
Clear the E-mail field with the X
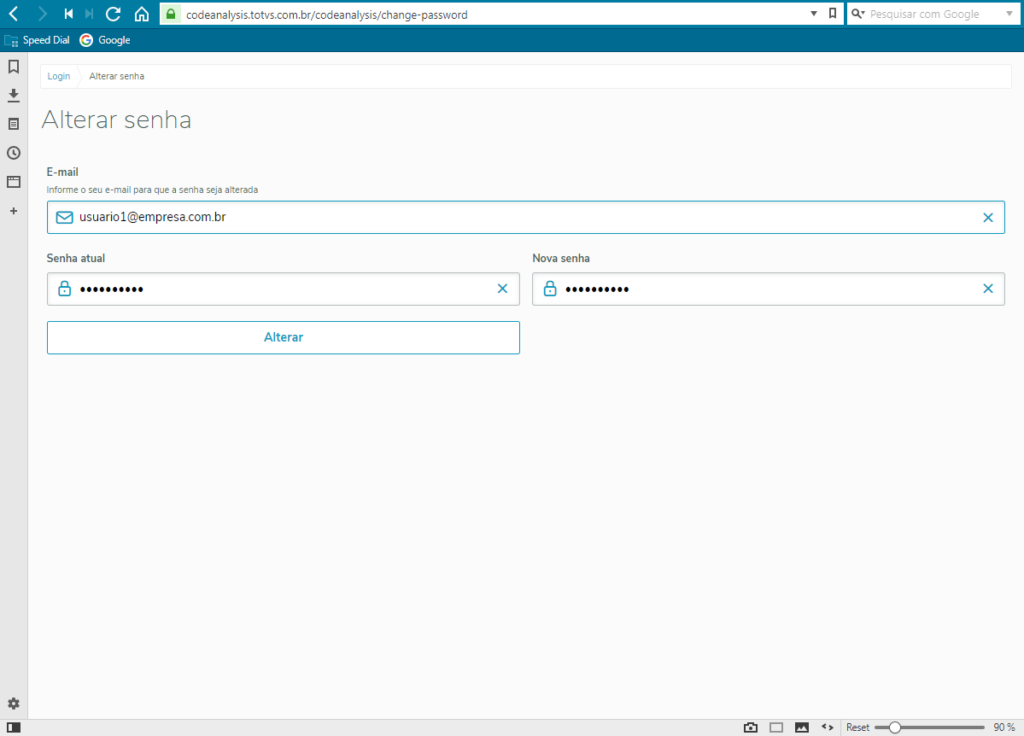988,217
